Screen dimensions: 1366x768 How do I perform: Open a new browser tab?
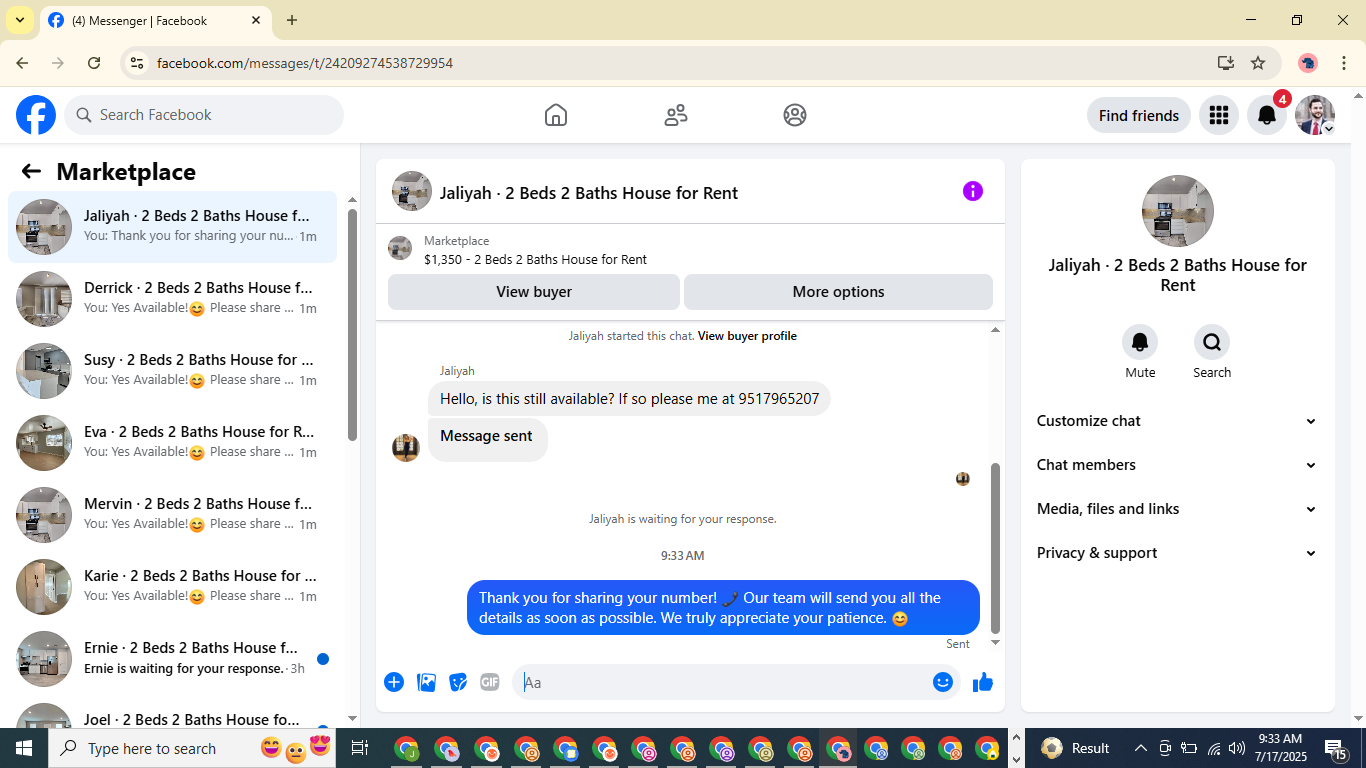coord(292,20)
